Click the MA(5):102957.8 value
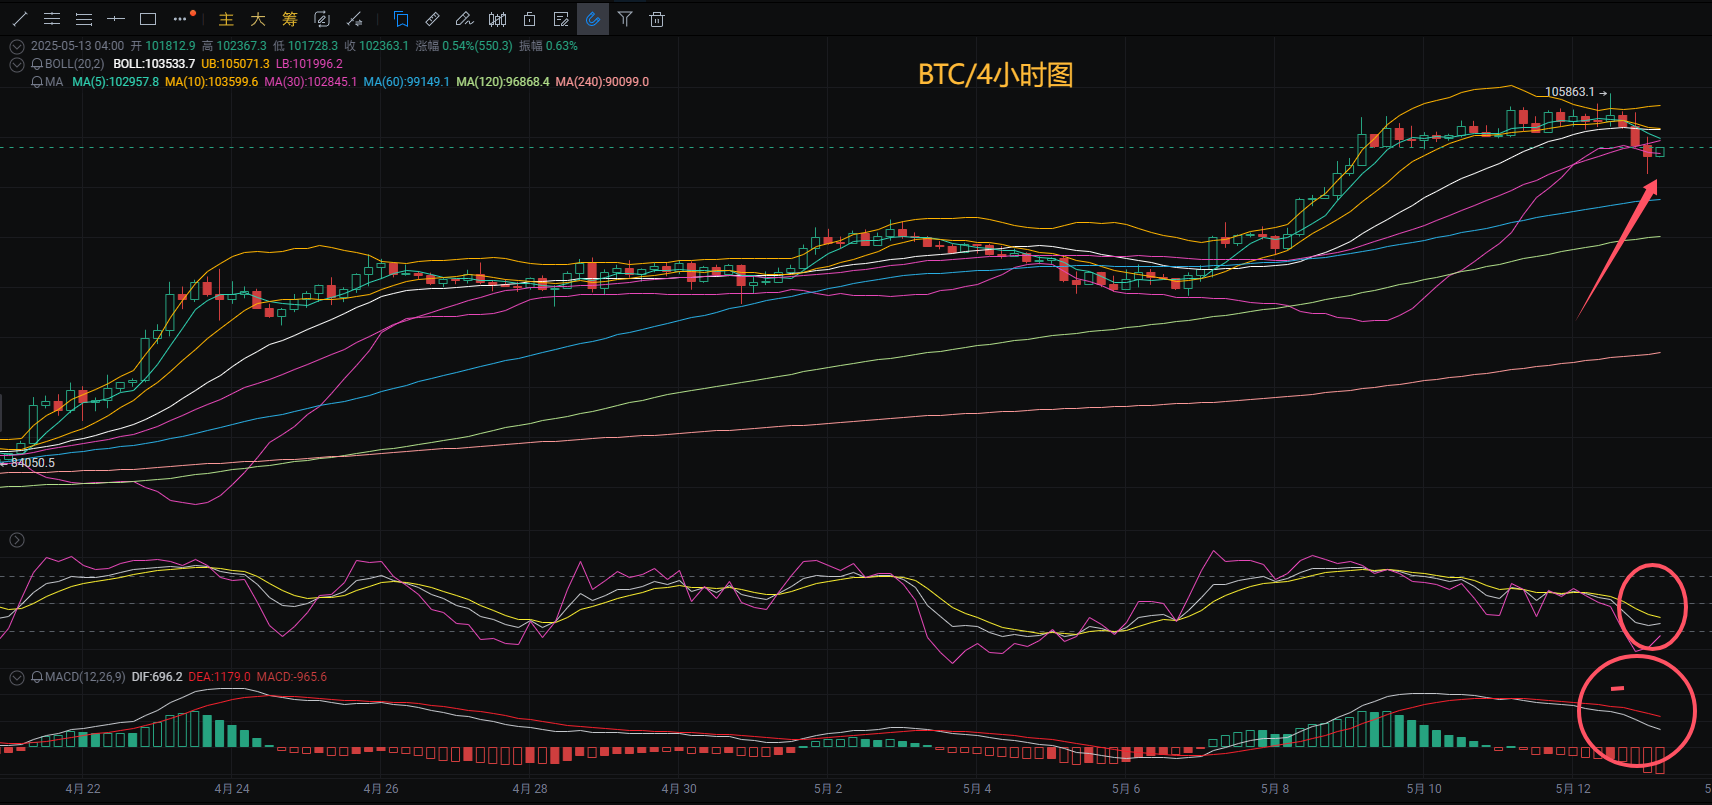The width and height of the screenshot is (1712, 805). (115, 82)
